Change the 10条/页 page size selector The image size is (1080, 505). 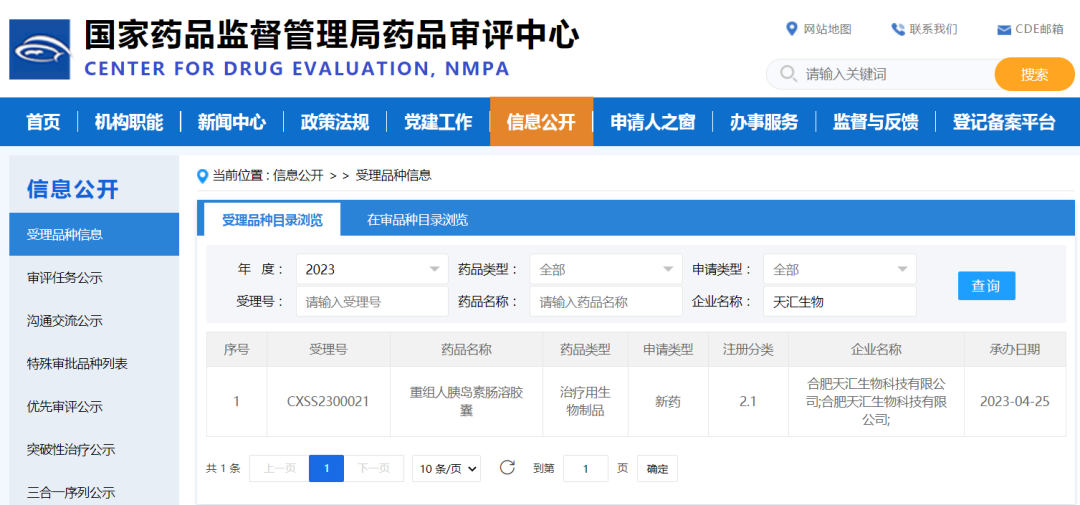pyautogui.click(x=446, y=469)
